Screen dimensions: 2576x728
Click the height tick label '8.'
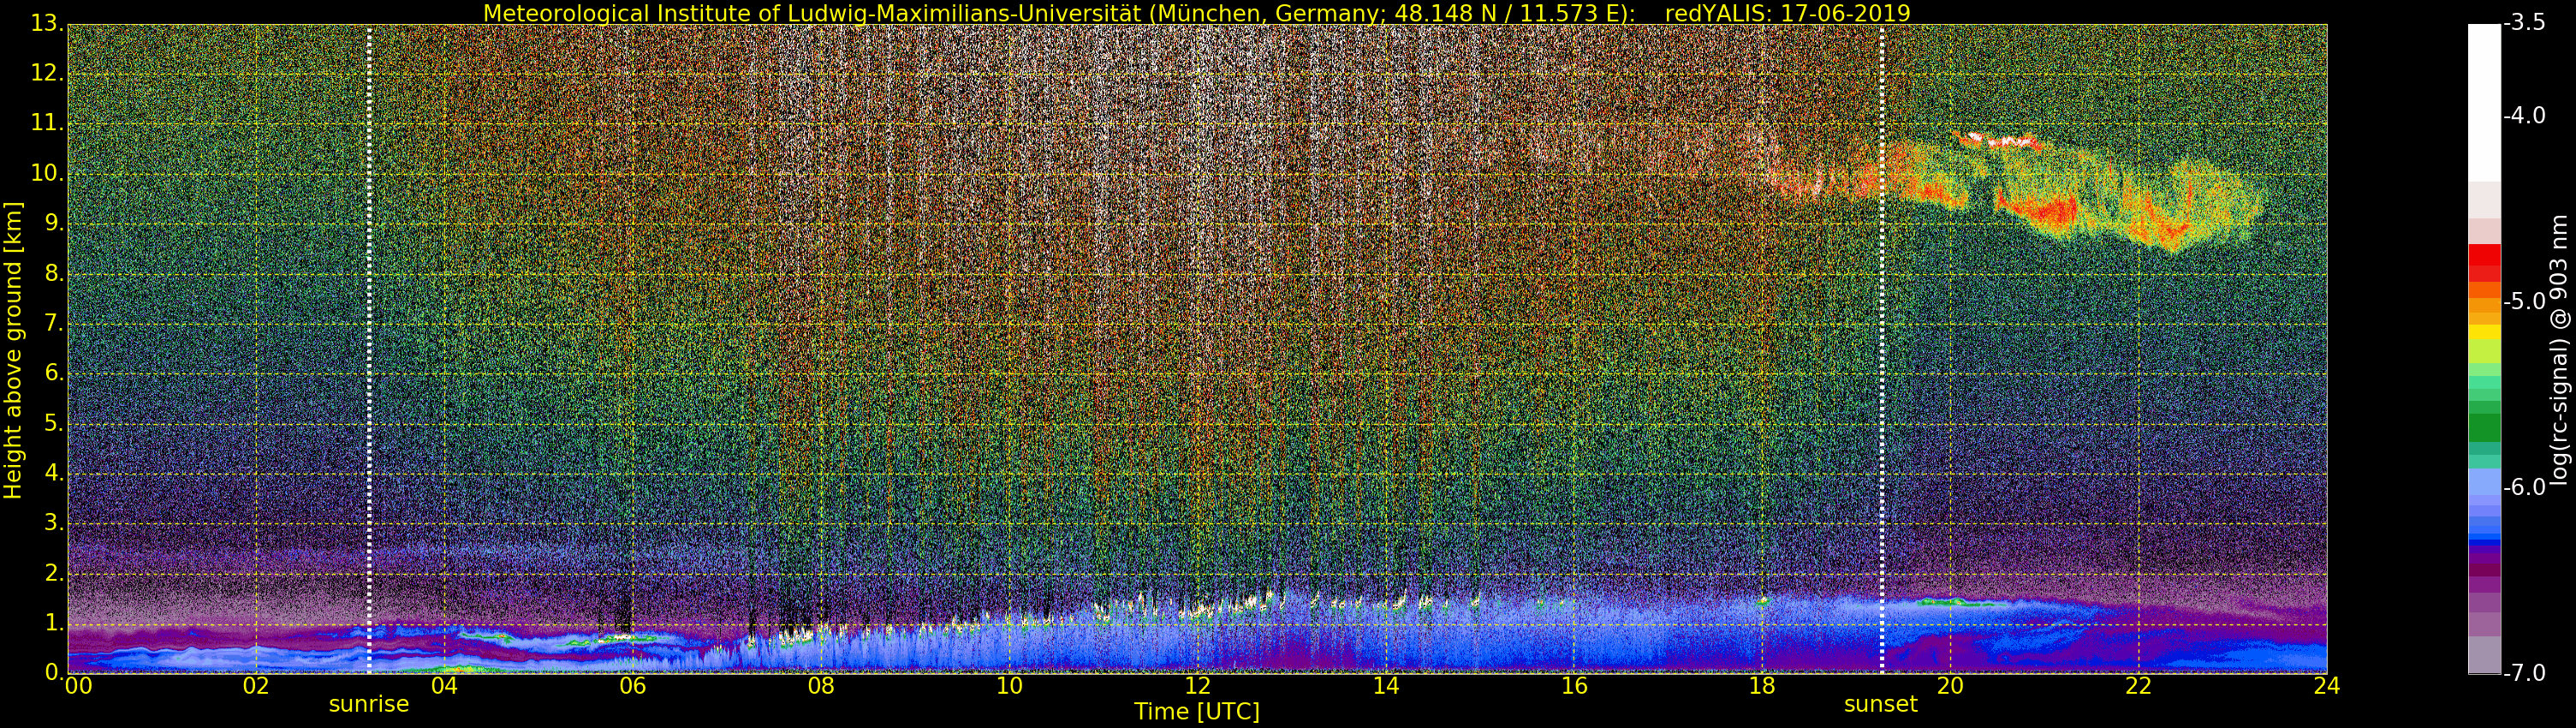(x=54, y=273)
